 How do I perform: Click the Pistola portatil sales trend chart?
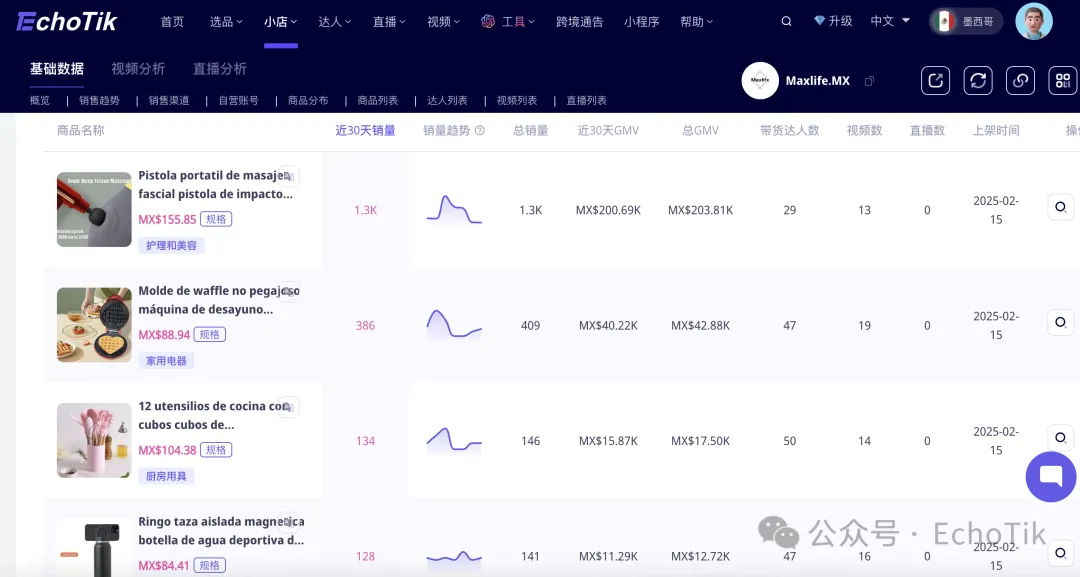[454, 209]
